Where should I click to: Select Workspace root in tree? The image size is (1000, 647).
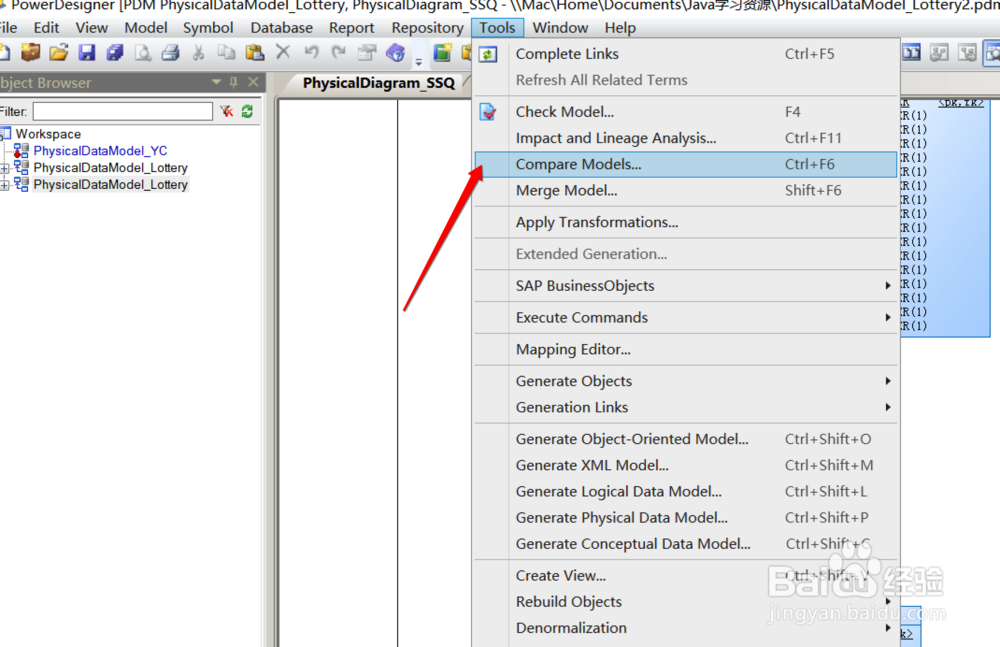(48, 134)
